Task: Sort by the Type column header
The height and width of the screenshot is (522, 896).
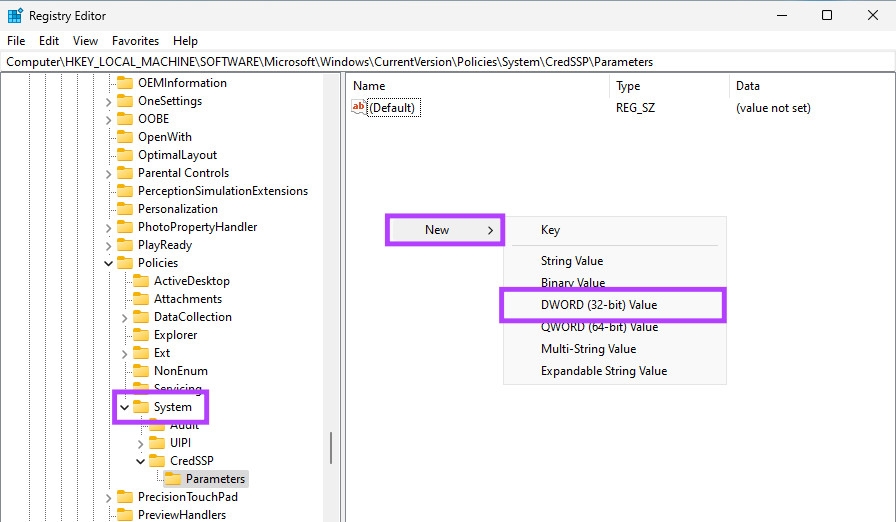Action: click(669, 86)
